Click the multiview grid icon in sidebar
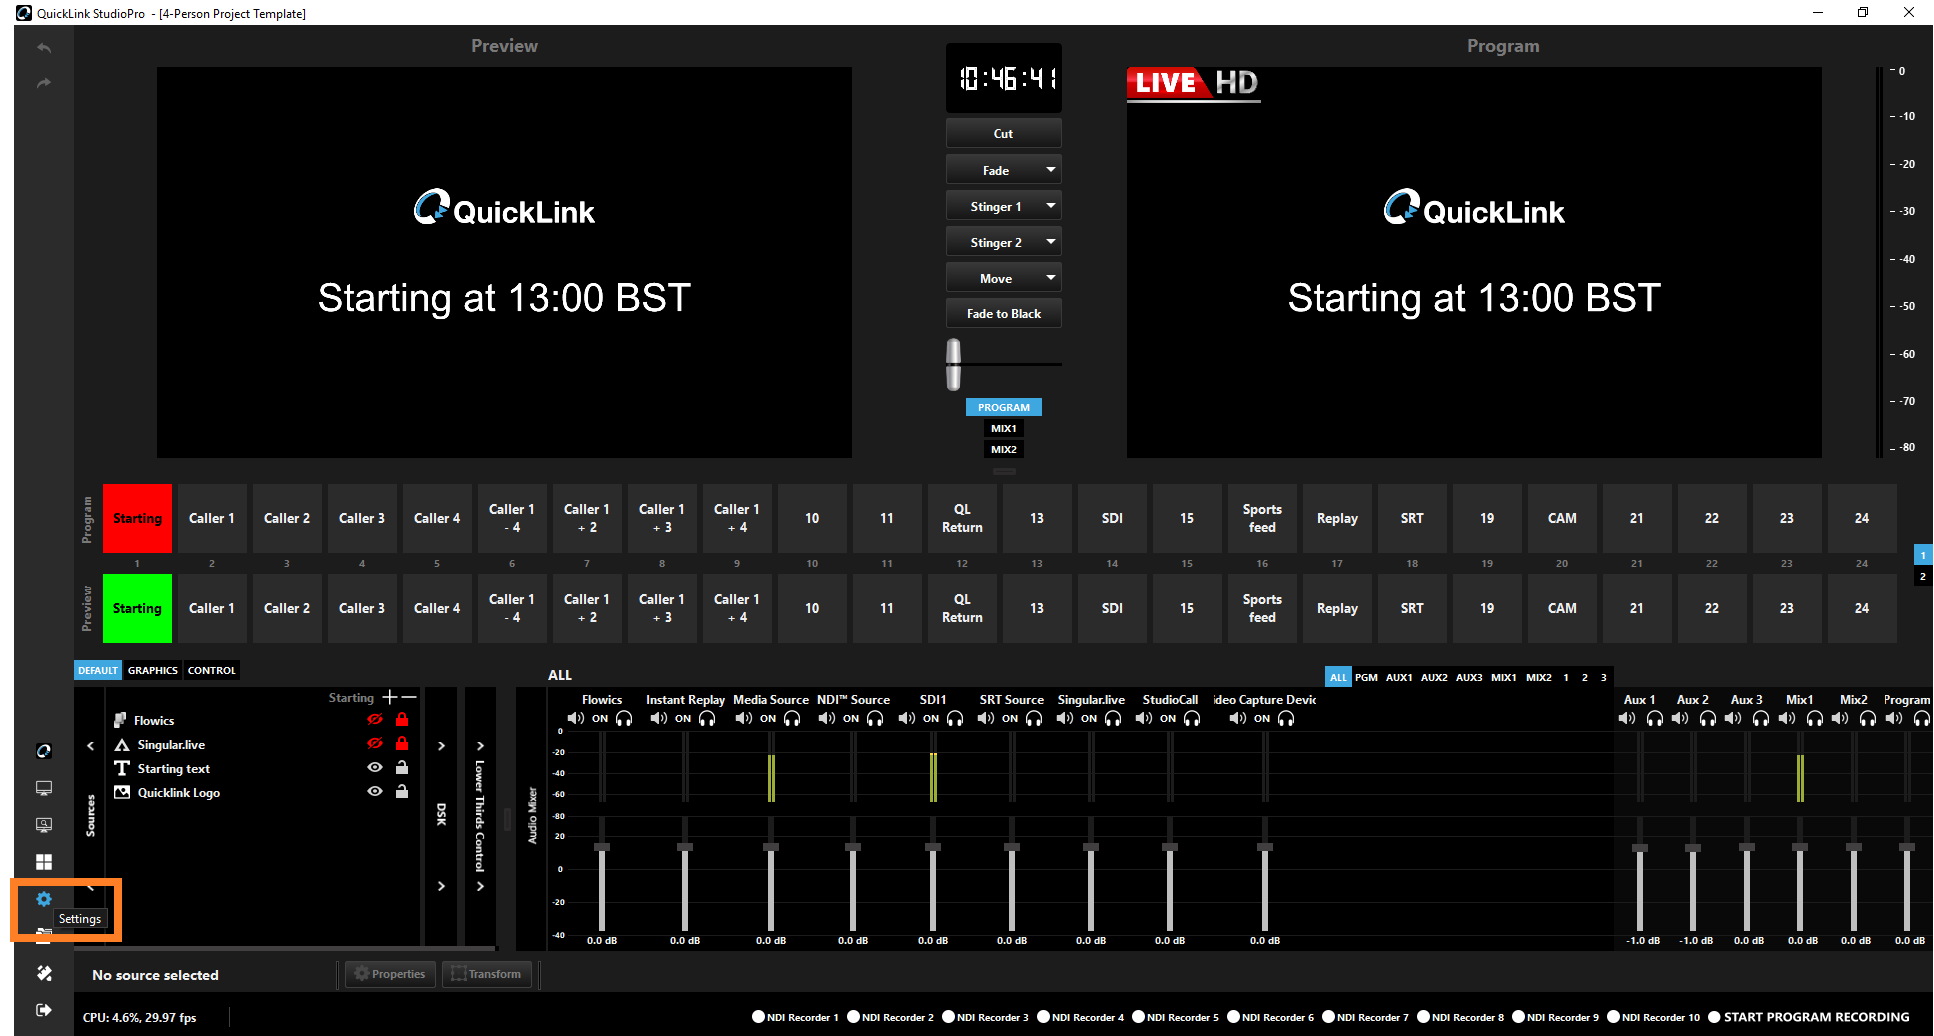 click(44, 861)
